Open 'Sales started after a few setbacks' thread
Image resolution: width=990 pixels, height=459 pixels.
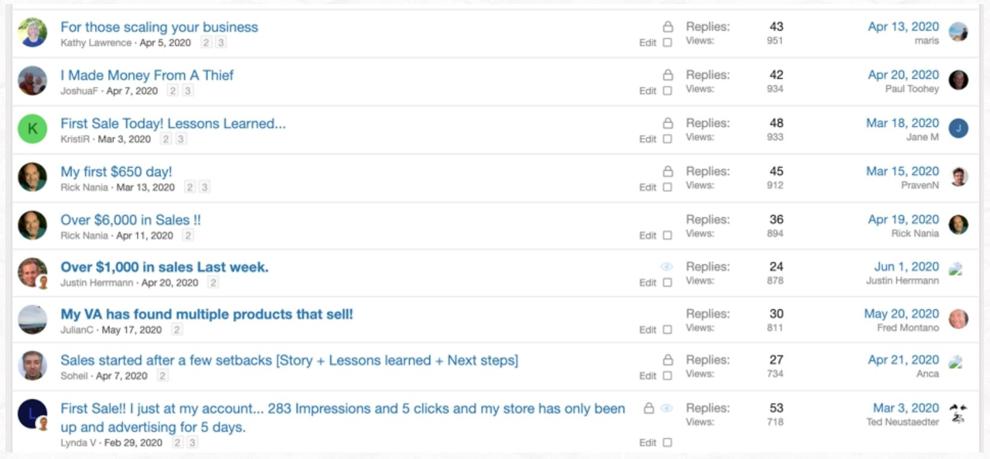[x=289, y=361]
